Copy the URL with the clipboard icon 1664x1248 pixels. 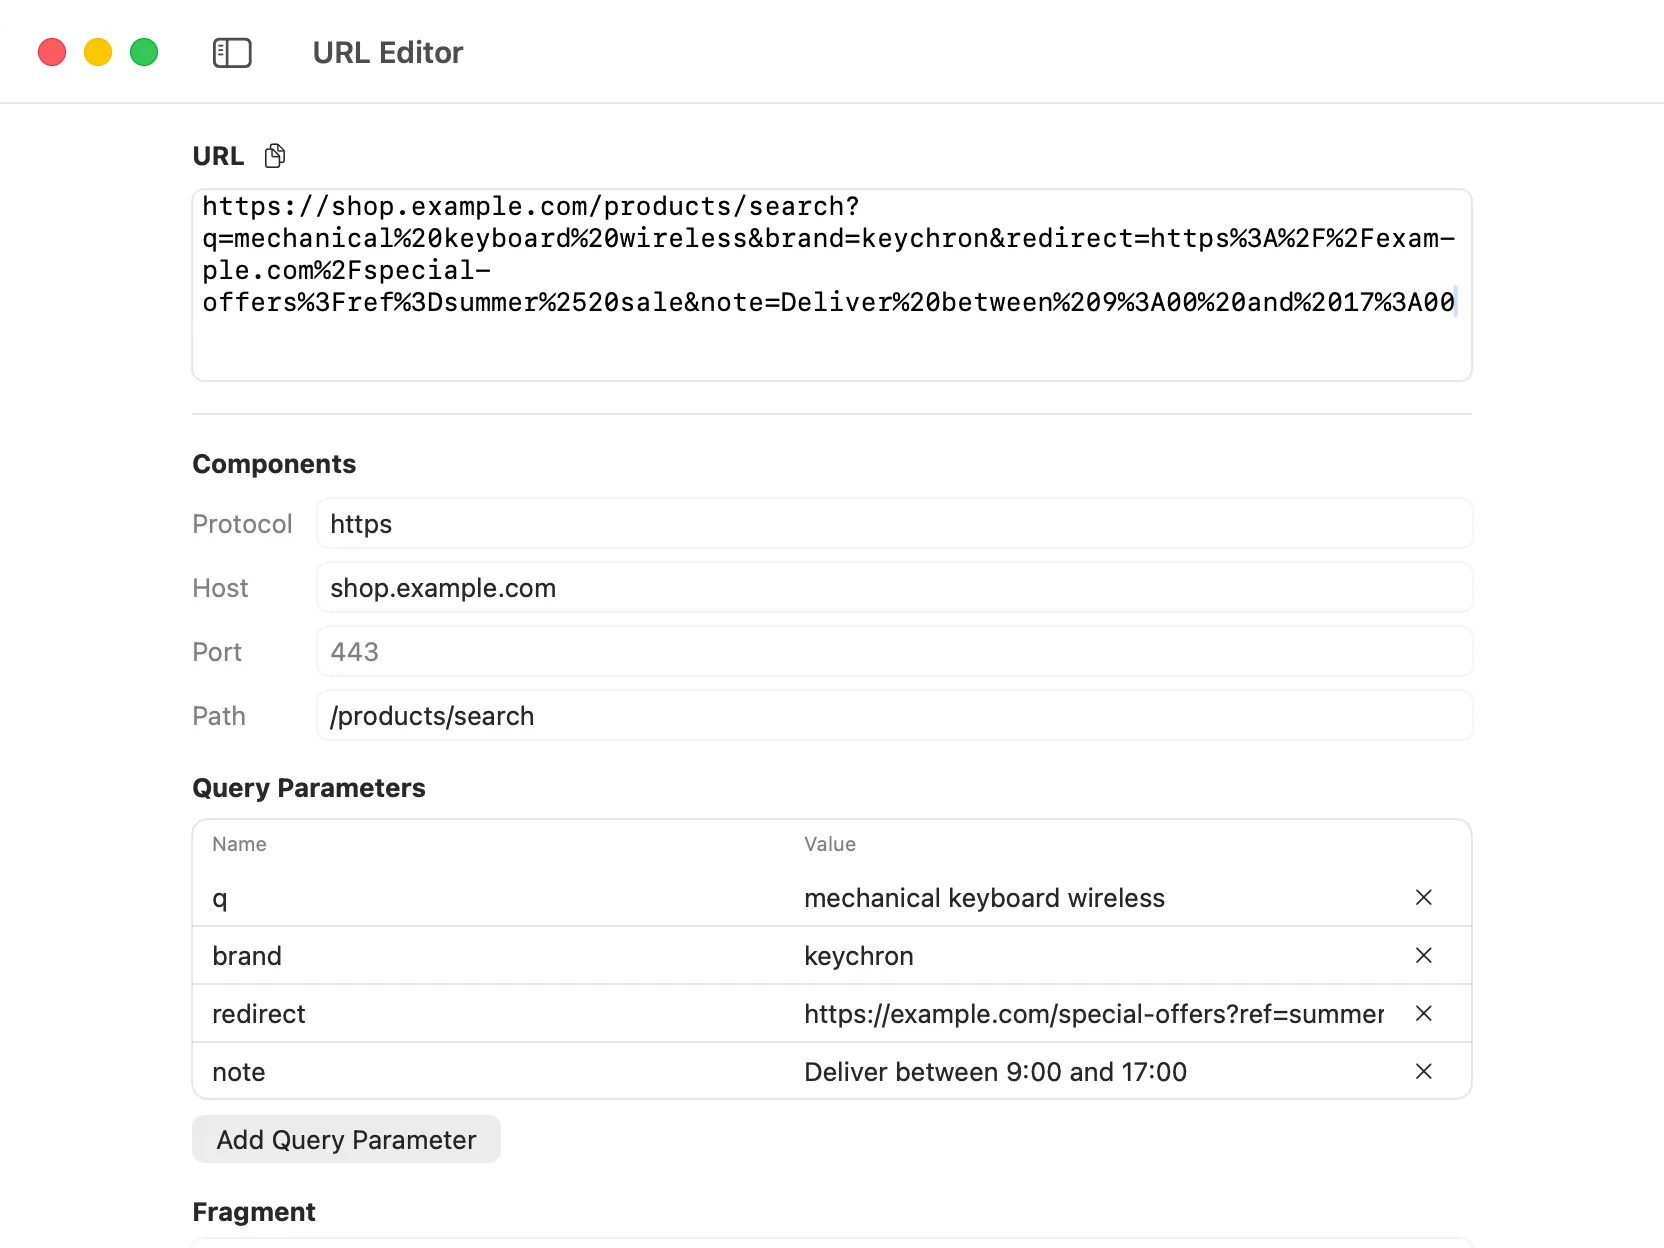coord(275,156)
